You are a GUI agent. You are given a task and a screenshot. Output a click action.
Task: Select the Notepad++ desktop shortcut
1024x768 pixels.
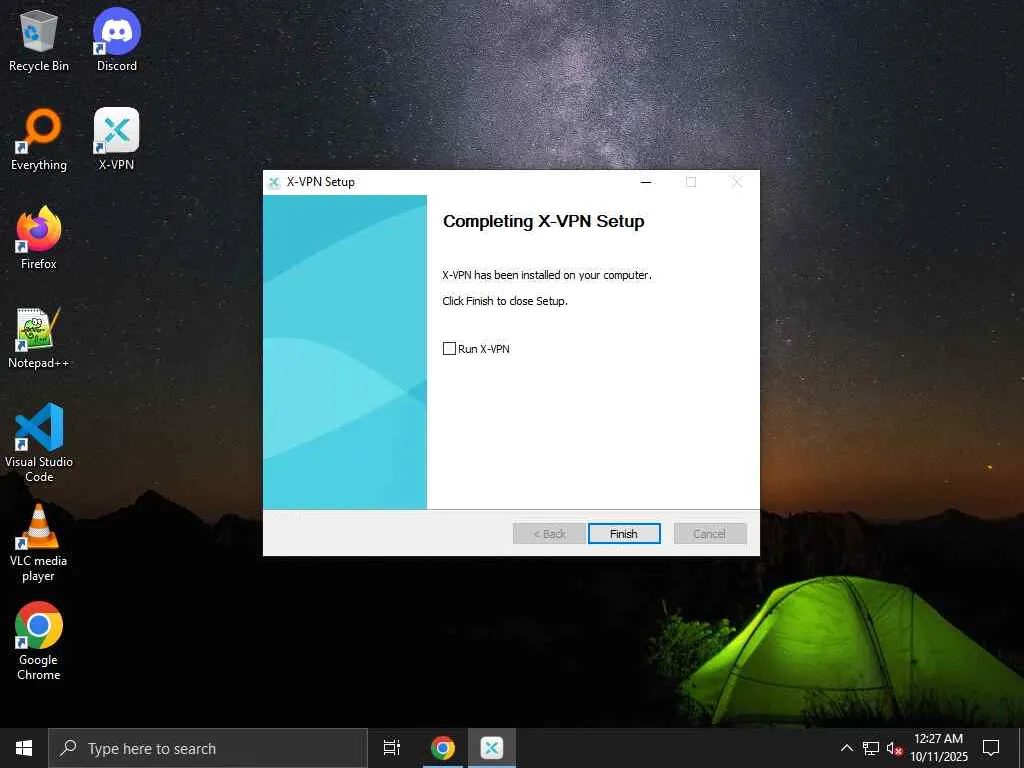coord(39,338)
